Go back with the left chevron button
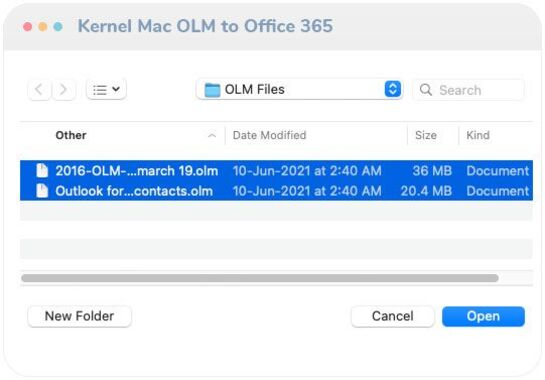The image size is (545, 380). (x=39, y=90)
